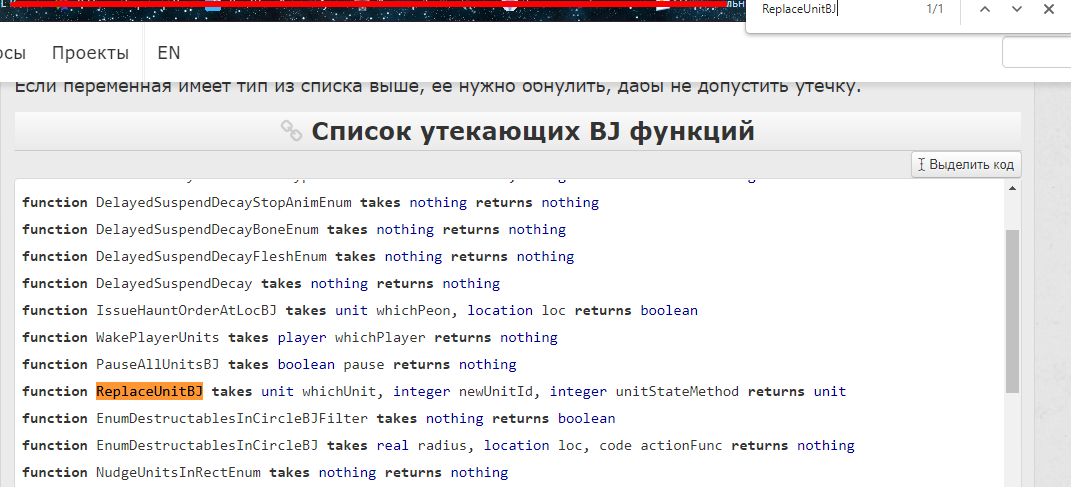Click the anchor link icon beside heading
Viewport: 1071px width, 487px height.
click(292, 131)
